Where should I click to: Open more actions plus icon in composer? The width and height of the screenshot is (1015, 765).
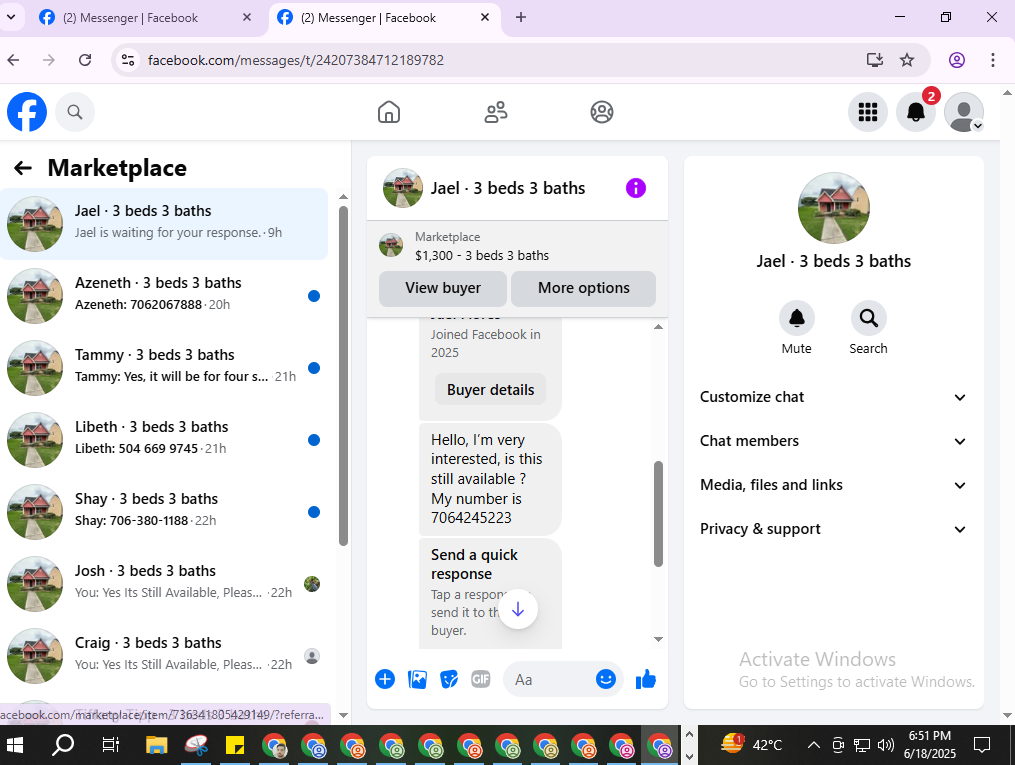(x=385, y=679)
